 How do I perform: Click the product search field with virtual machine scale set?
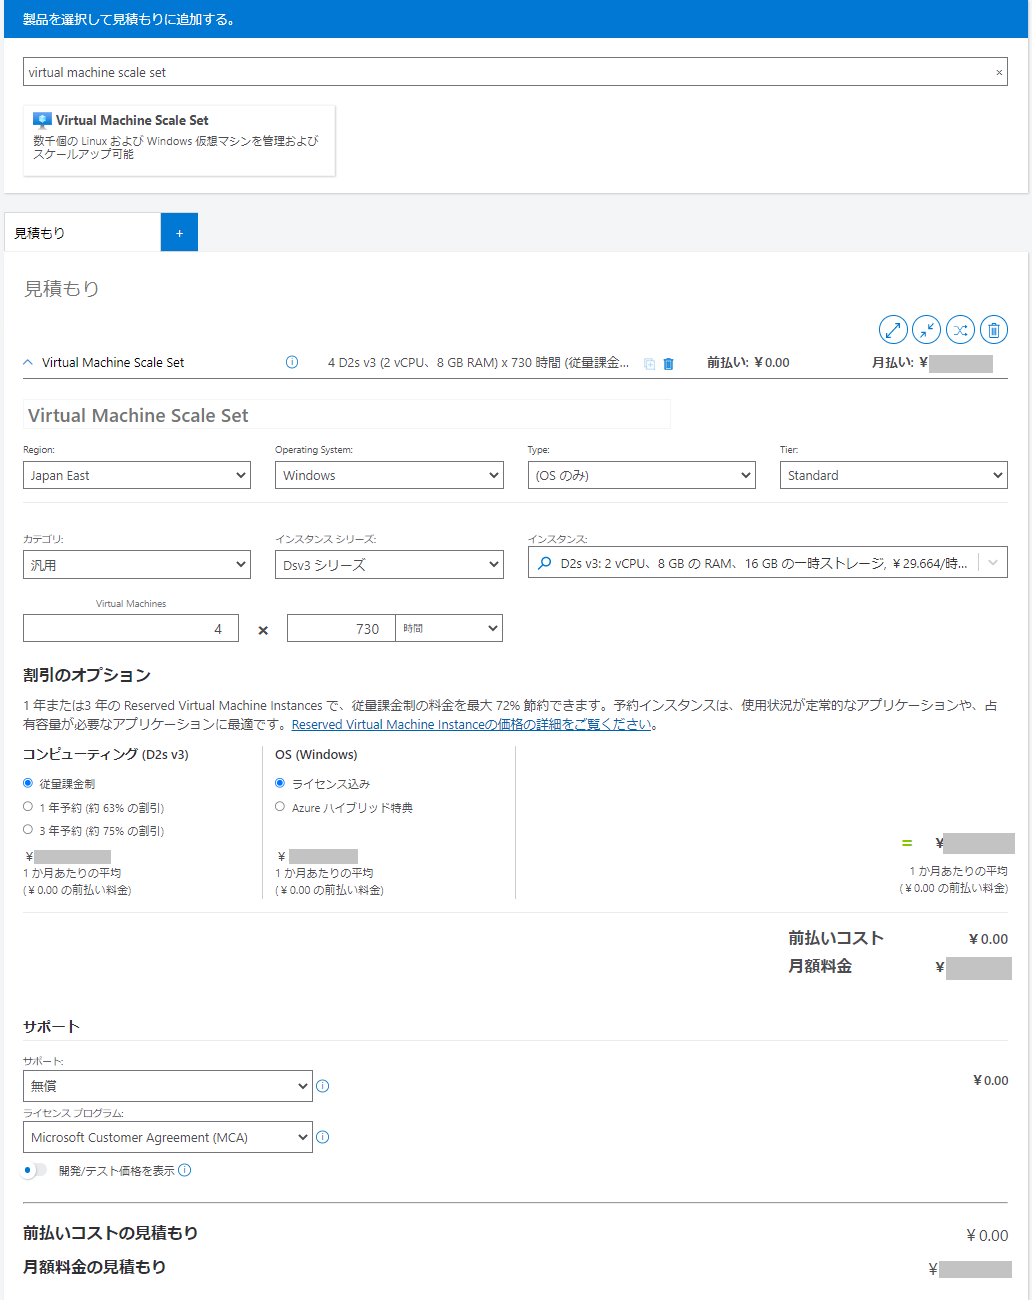coord(515,72)
